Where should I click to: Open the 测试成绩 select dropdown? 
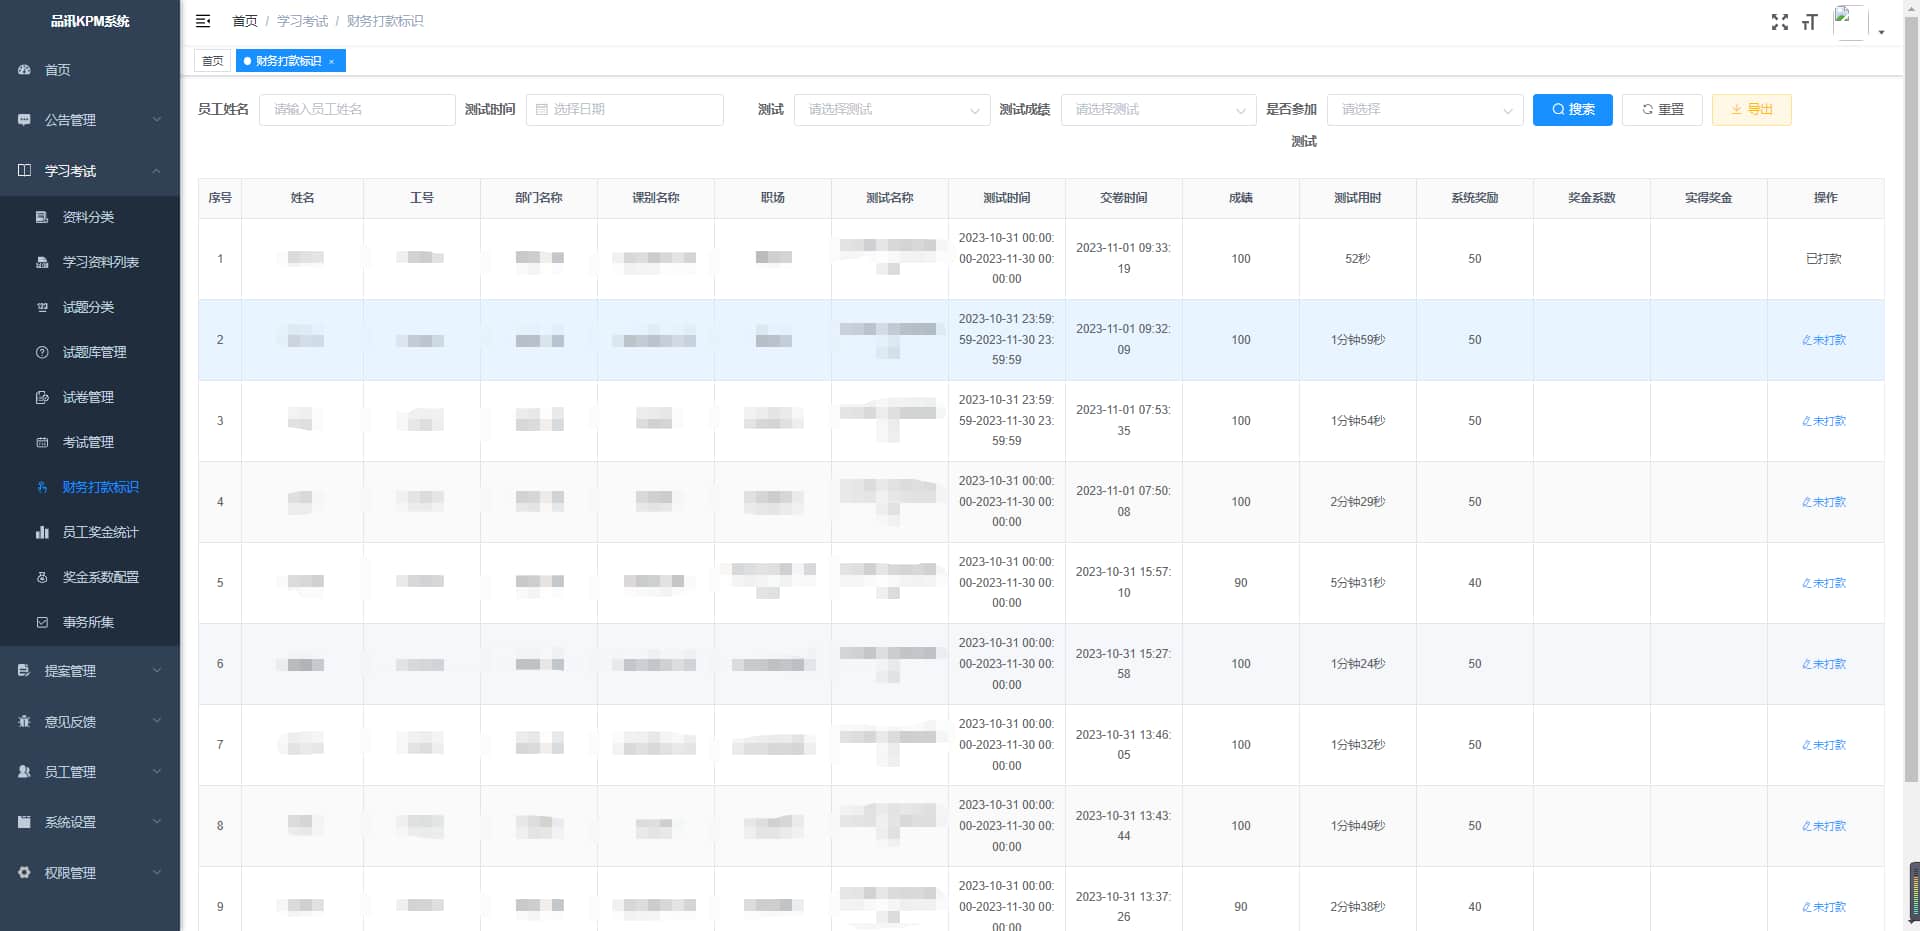point(1158,110)
